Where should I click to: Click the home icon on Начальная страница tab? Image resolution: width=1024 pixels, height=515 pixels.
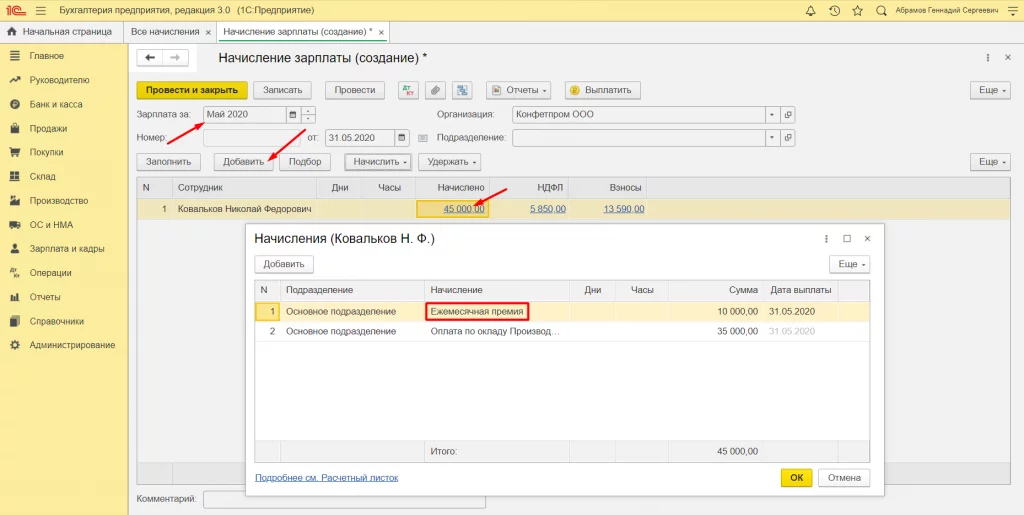(x=12, y=31)
